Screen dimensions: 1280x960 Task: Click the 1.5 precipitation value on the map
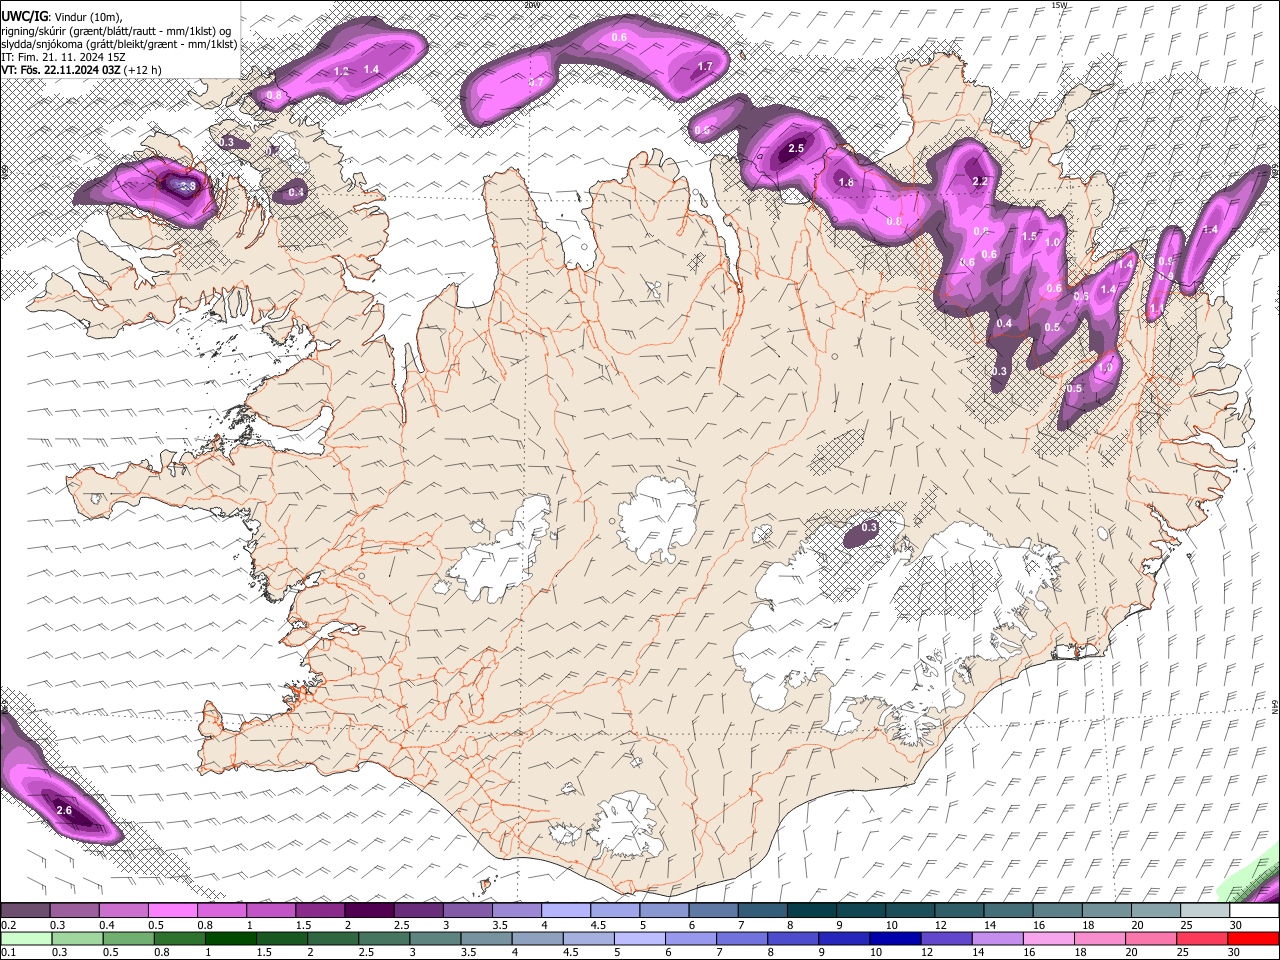point(1029,236)
